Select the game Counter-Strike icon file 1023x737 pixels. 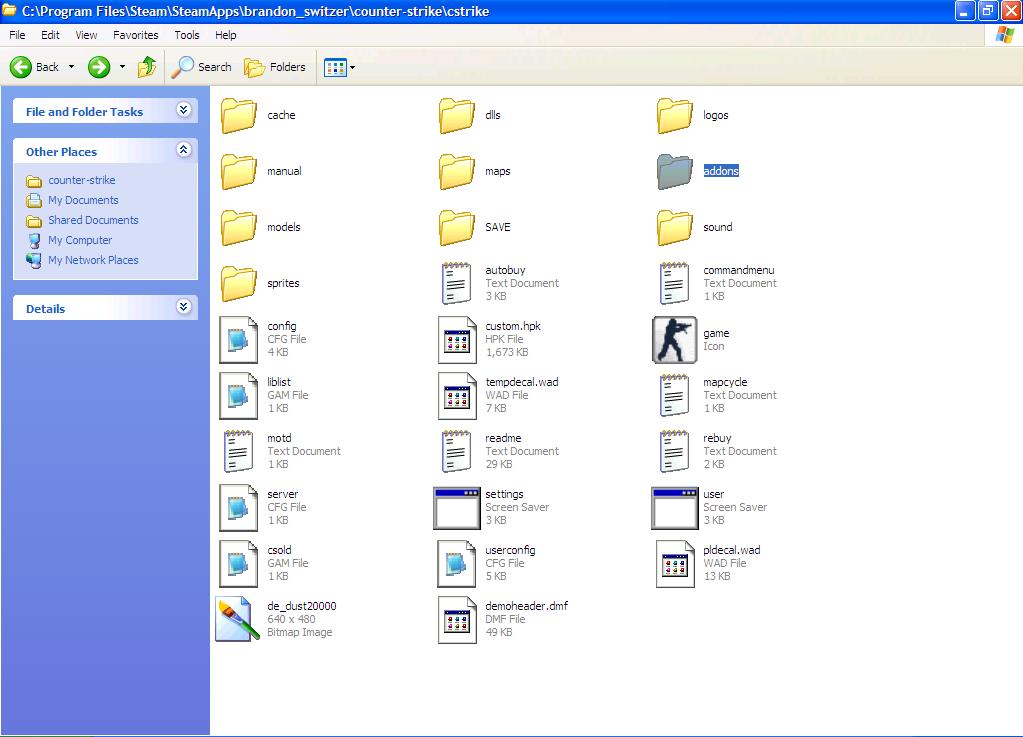click(x=675, y=340)
